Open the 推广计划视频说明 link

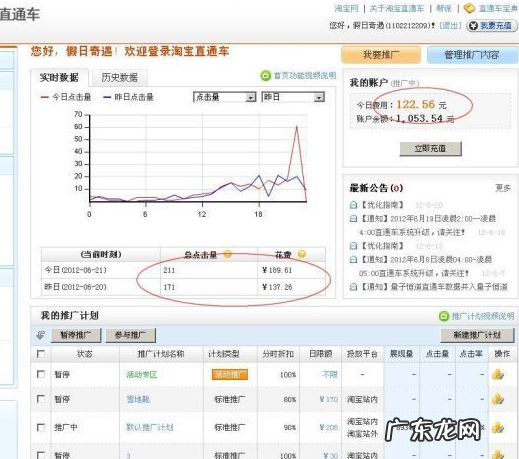(483, 316)
